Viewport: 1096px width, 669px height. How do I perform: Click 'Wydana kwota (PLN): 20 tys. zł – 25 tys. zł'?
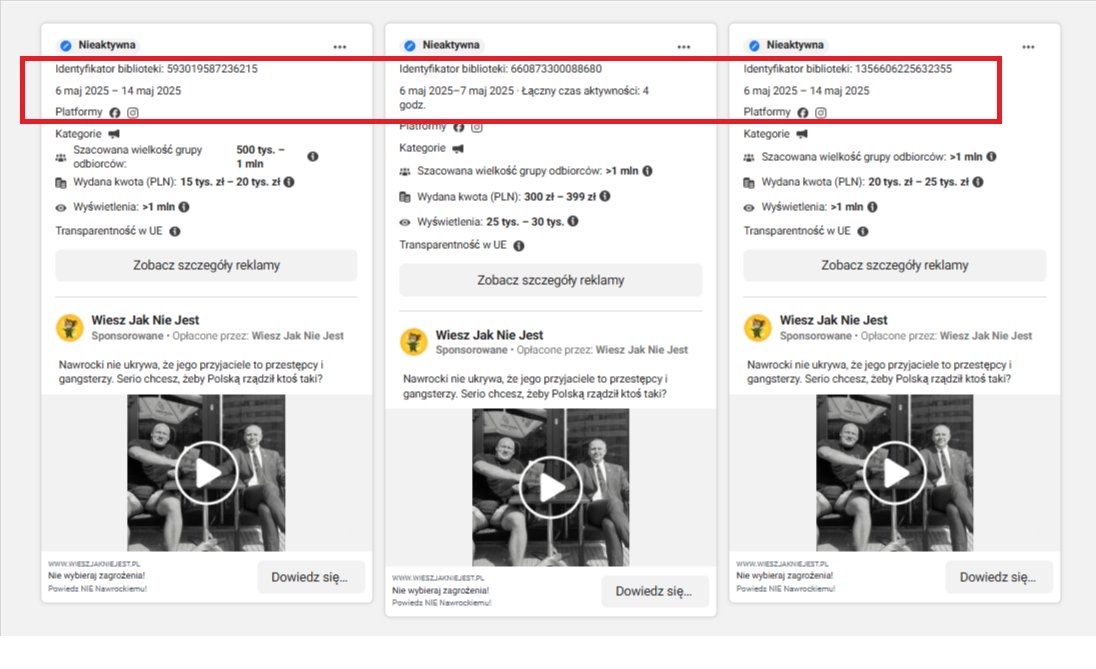(865, 182)
